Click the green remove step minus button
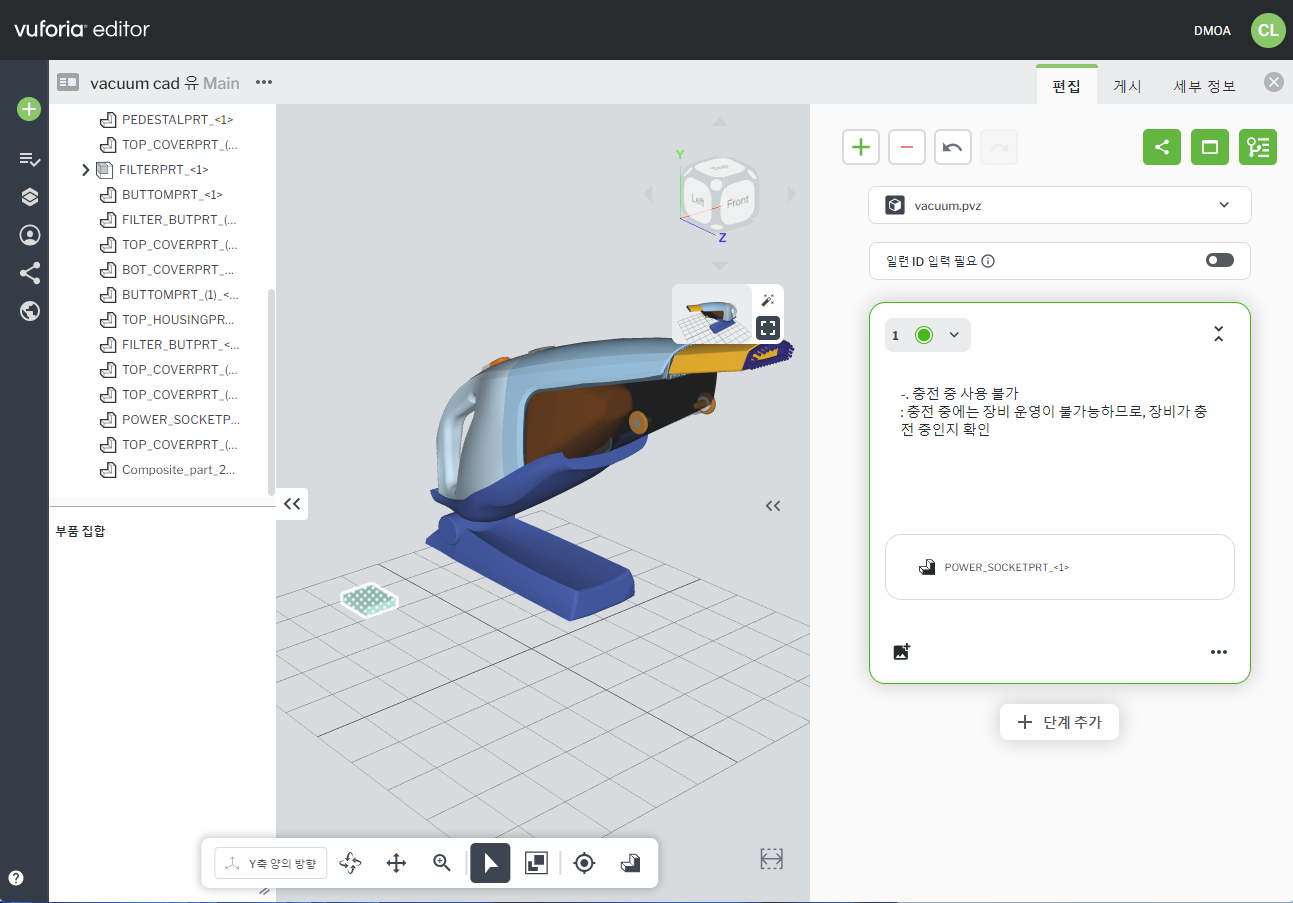 tap(906, 147)
